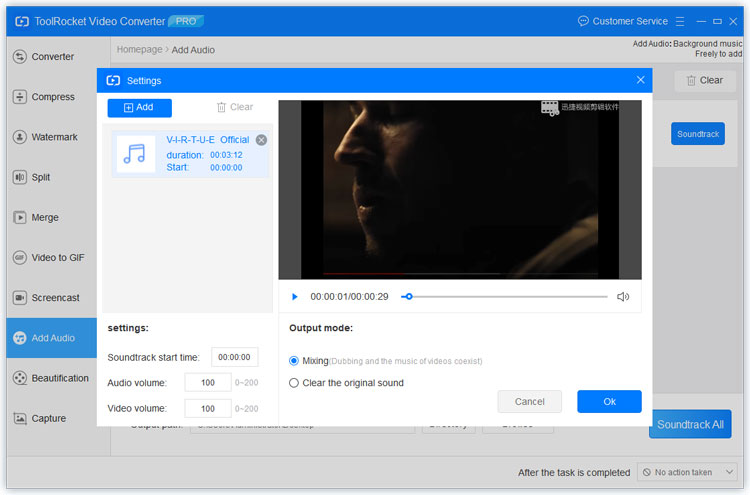Image resolution: width=750 pixels, height=495 pixels.
Task: Click the Settings dialog title icon
Action: [113, 80]
